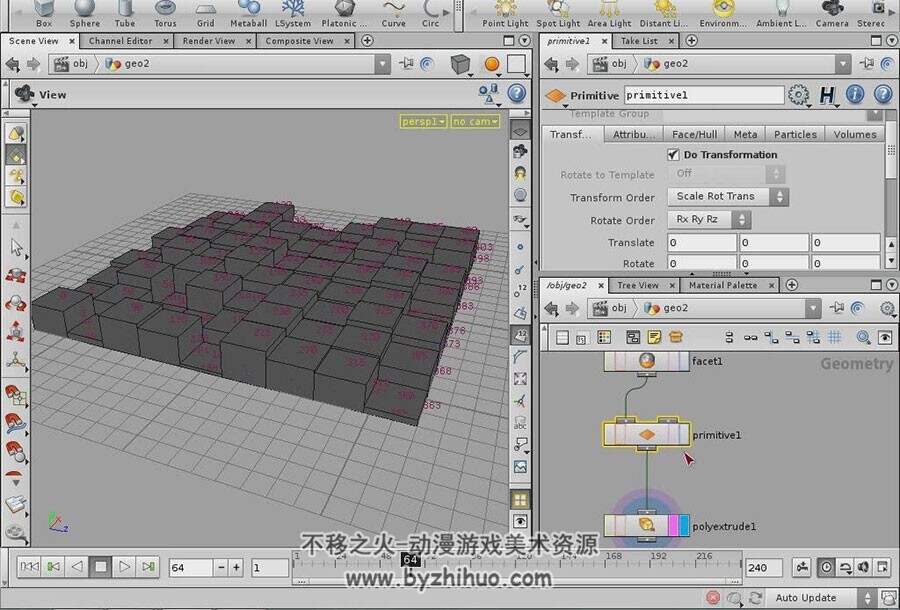Expand parameter pane path dropdown arrow
Viewport: 900px width, 610px height.
[843, 64]
